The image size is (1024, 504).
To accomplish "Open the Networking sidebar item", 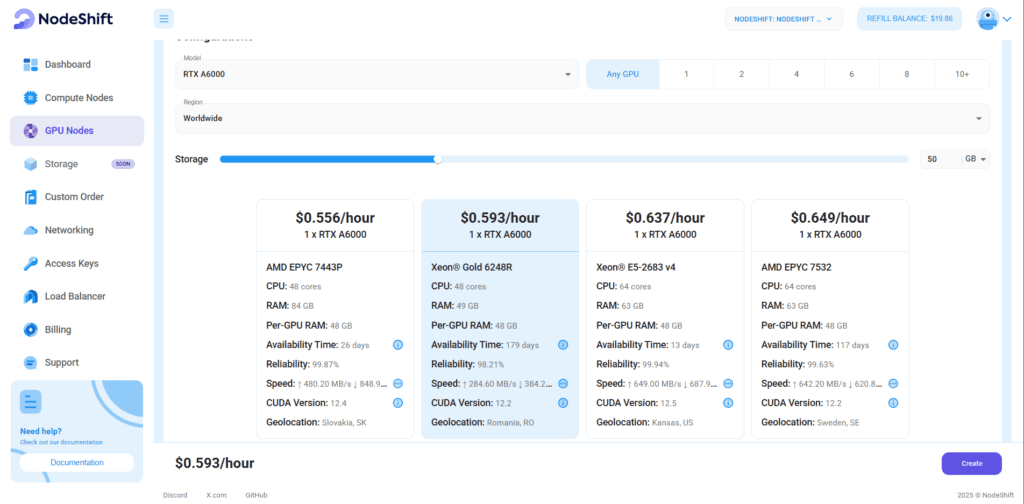I will 76,230.
